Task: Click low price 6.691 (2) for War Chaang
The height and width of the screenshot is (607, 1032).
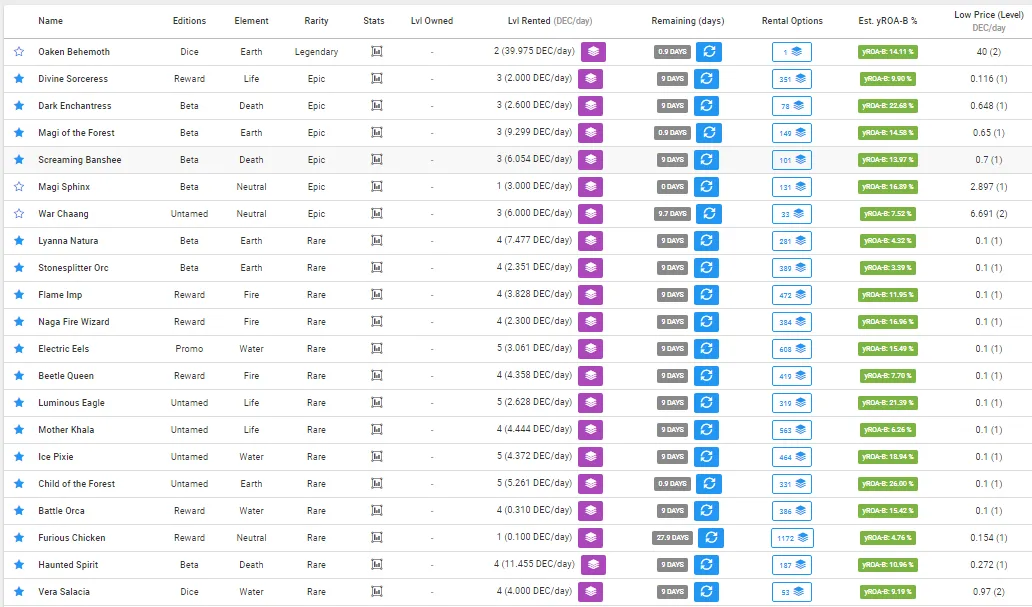Action: point(989,213)
